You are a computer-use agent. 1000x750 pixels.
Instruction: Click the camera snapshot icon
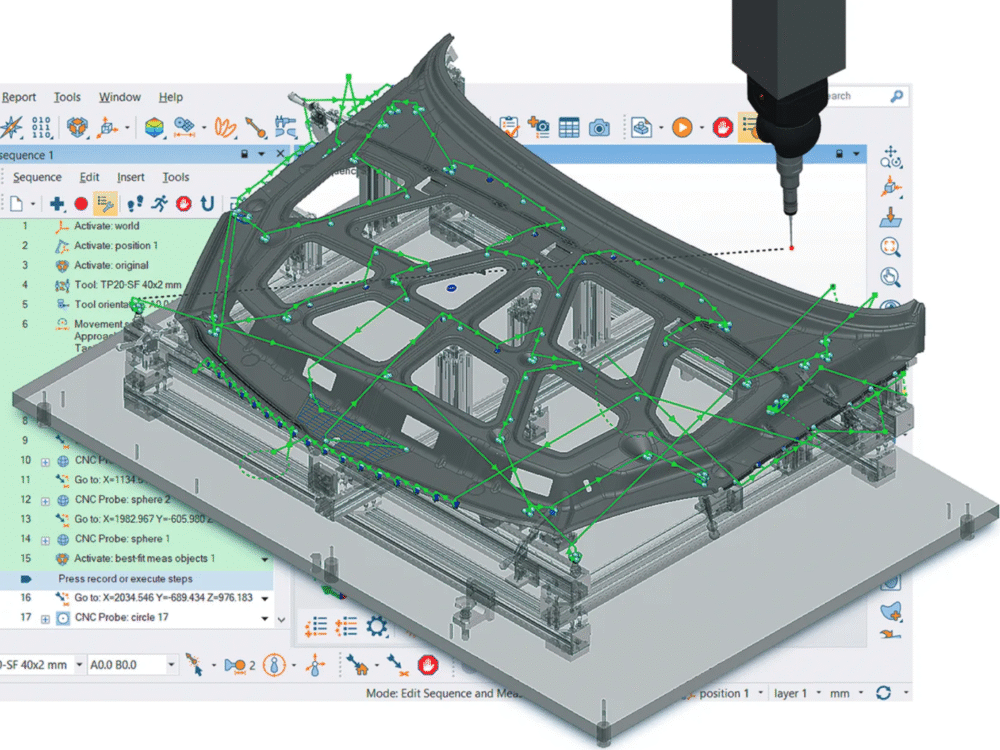[x=599, y=128]
